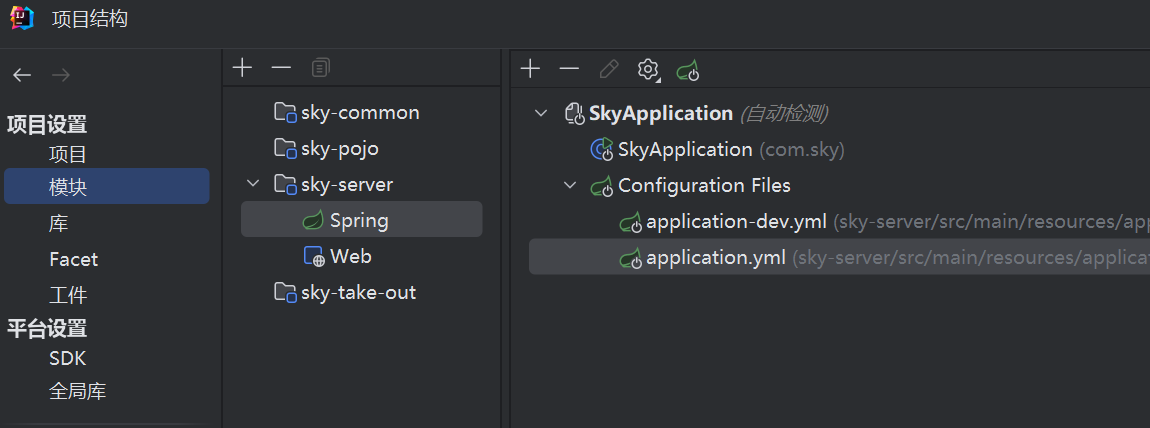Click the forward navigation arrow
This screenshot has width=1150, height=428.
[61, 75]
